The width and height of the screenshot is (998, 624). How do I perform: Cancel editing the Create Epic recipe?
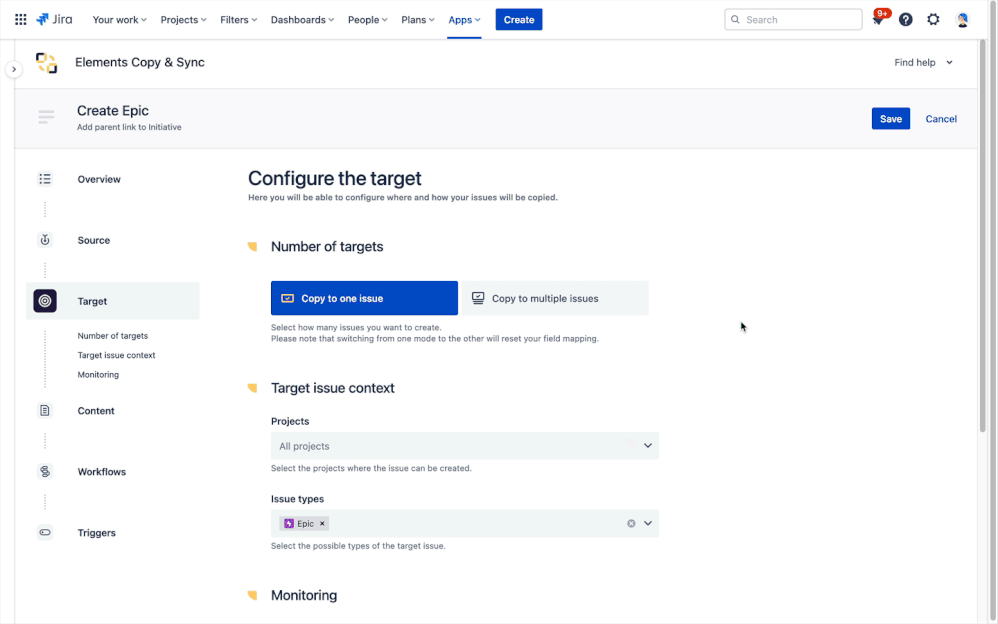pos(940,118)
